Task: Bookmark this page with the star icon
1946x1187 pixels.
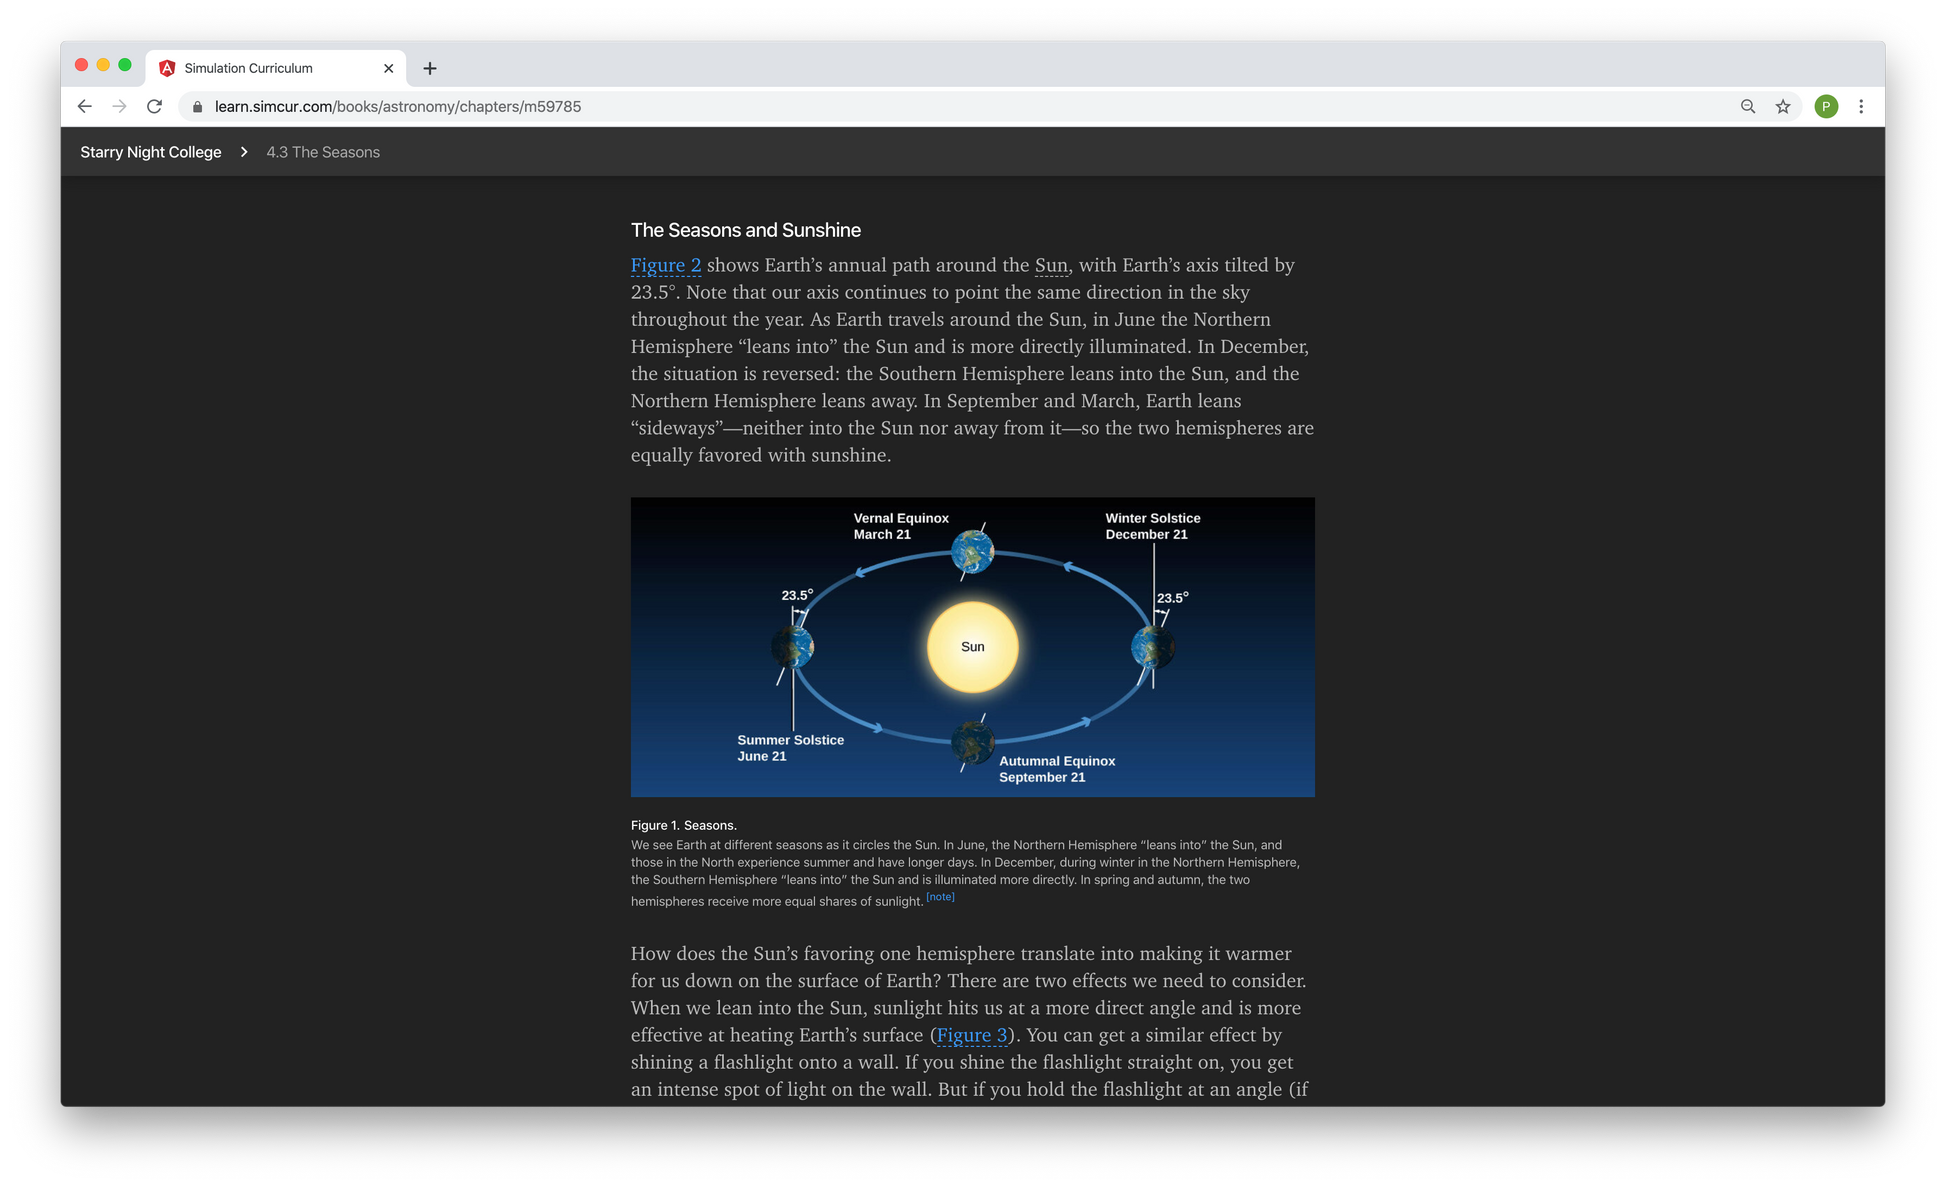Action: [x=1782, y=106]
